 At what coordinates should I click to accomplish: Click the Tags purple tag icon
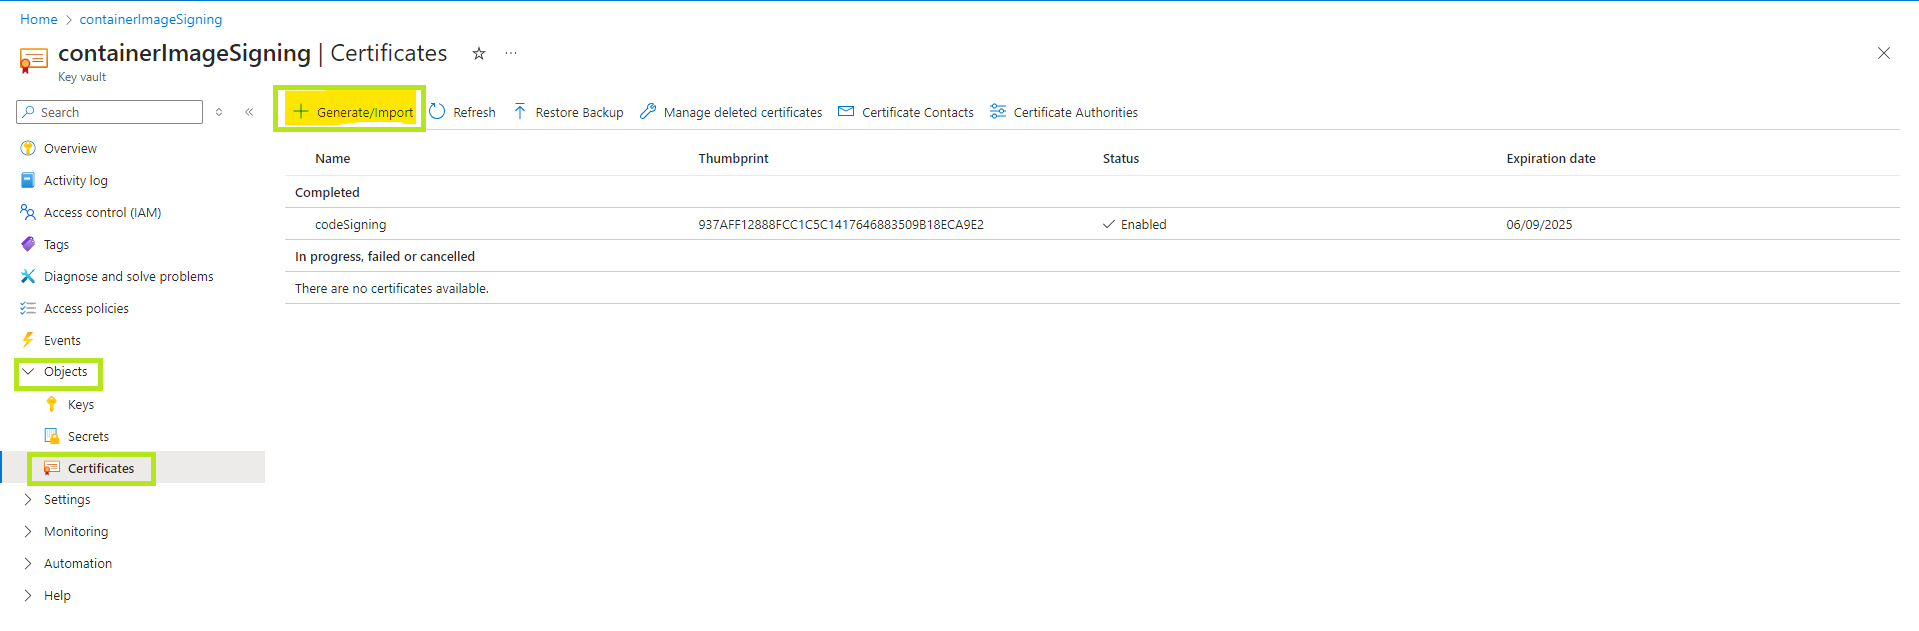click(28, 244)
